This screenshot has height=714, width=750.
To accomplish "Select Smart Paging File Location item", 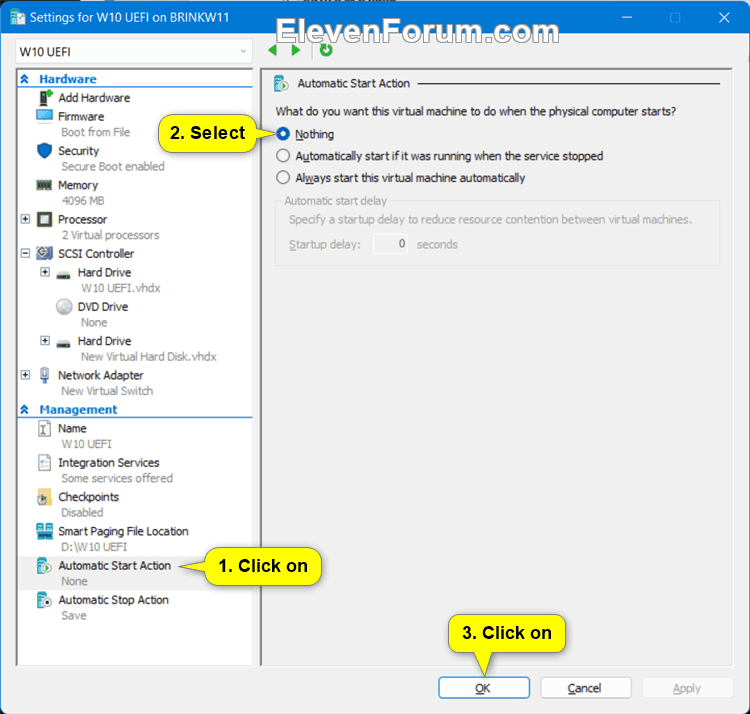I will pos(123,531).
